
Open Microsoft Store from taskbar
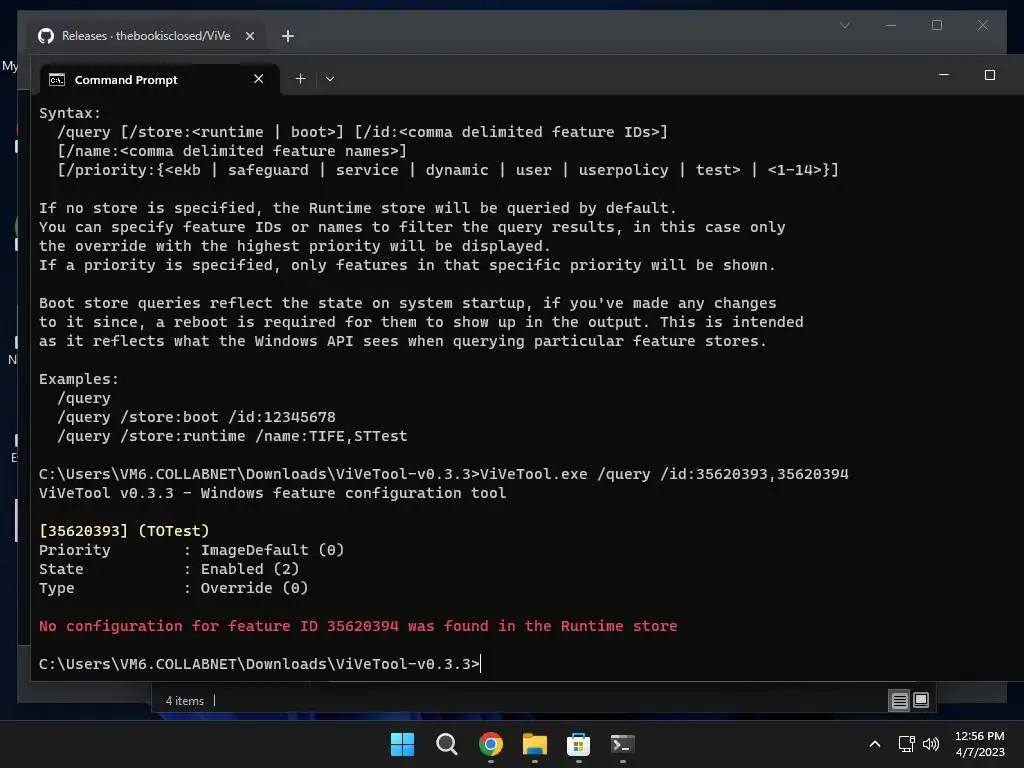578,744
